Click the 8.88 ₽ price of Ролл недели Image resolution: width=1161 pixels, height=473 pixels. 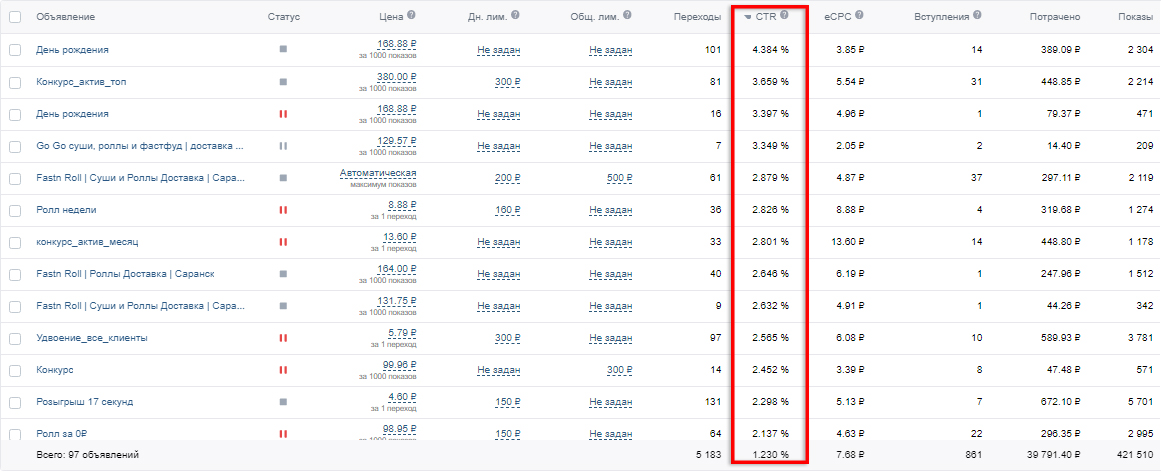(x=402, y=204)
